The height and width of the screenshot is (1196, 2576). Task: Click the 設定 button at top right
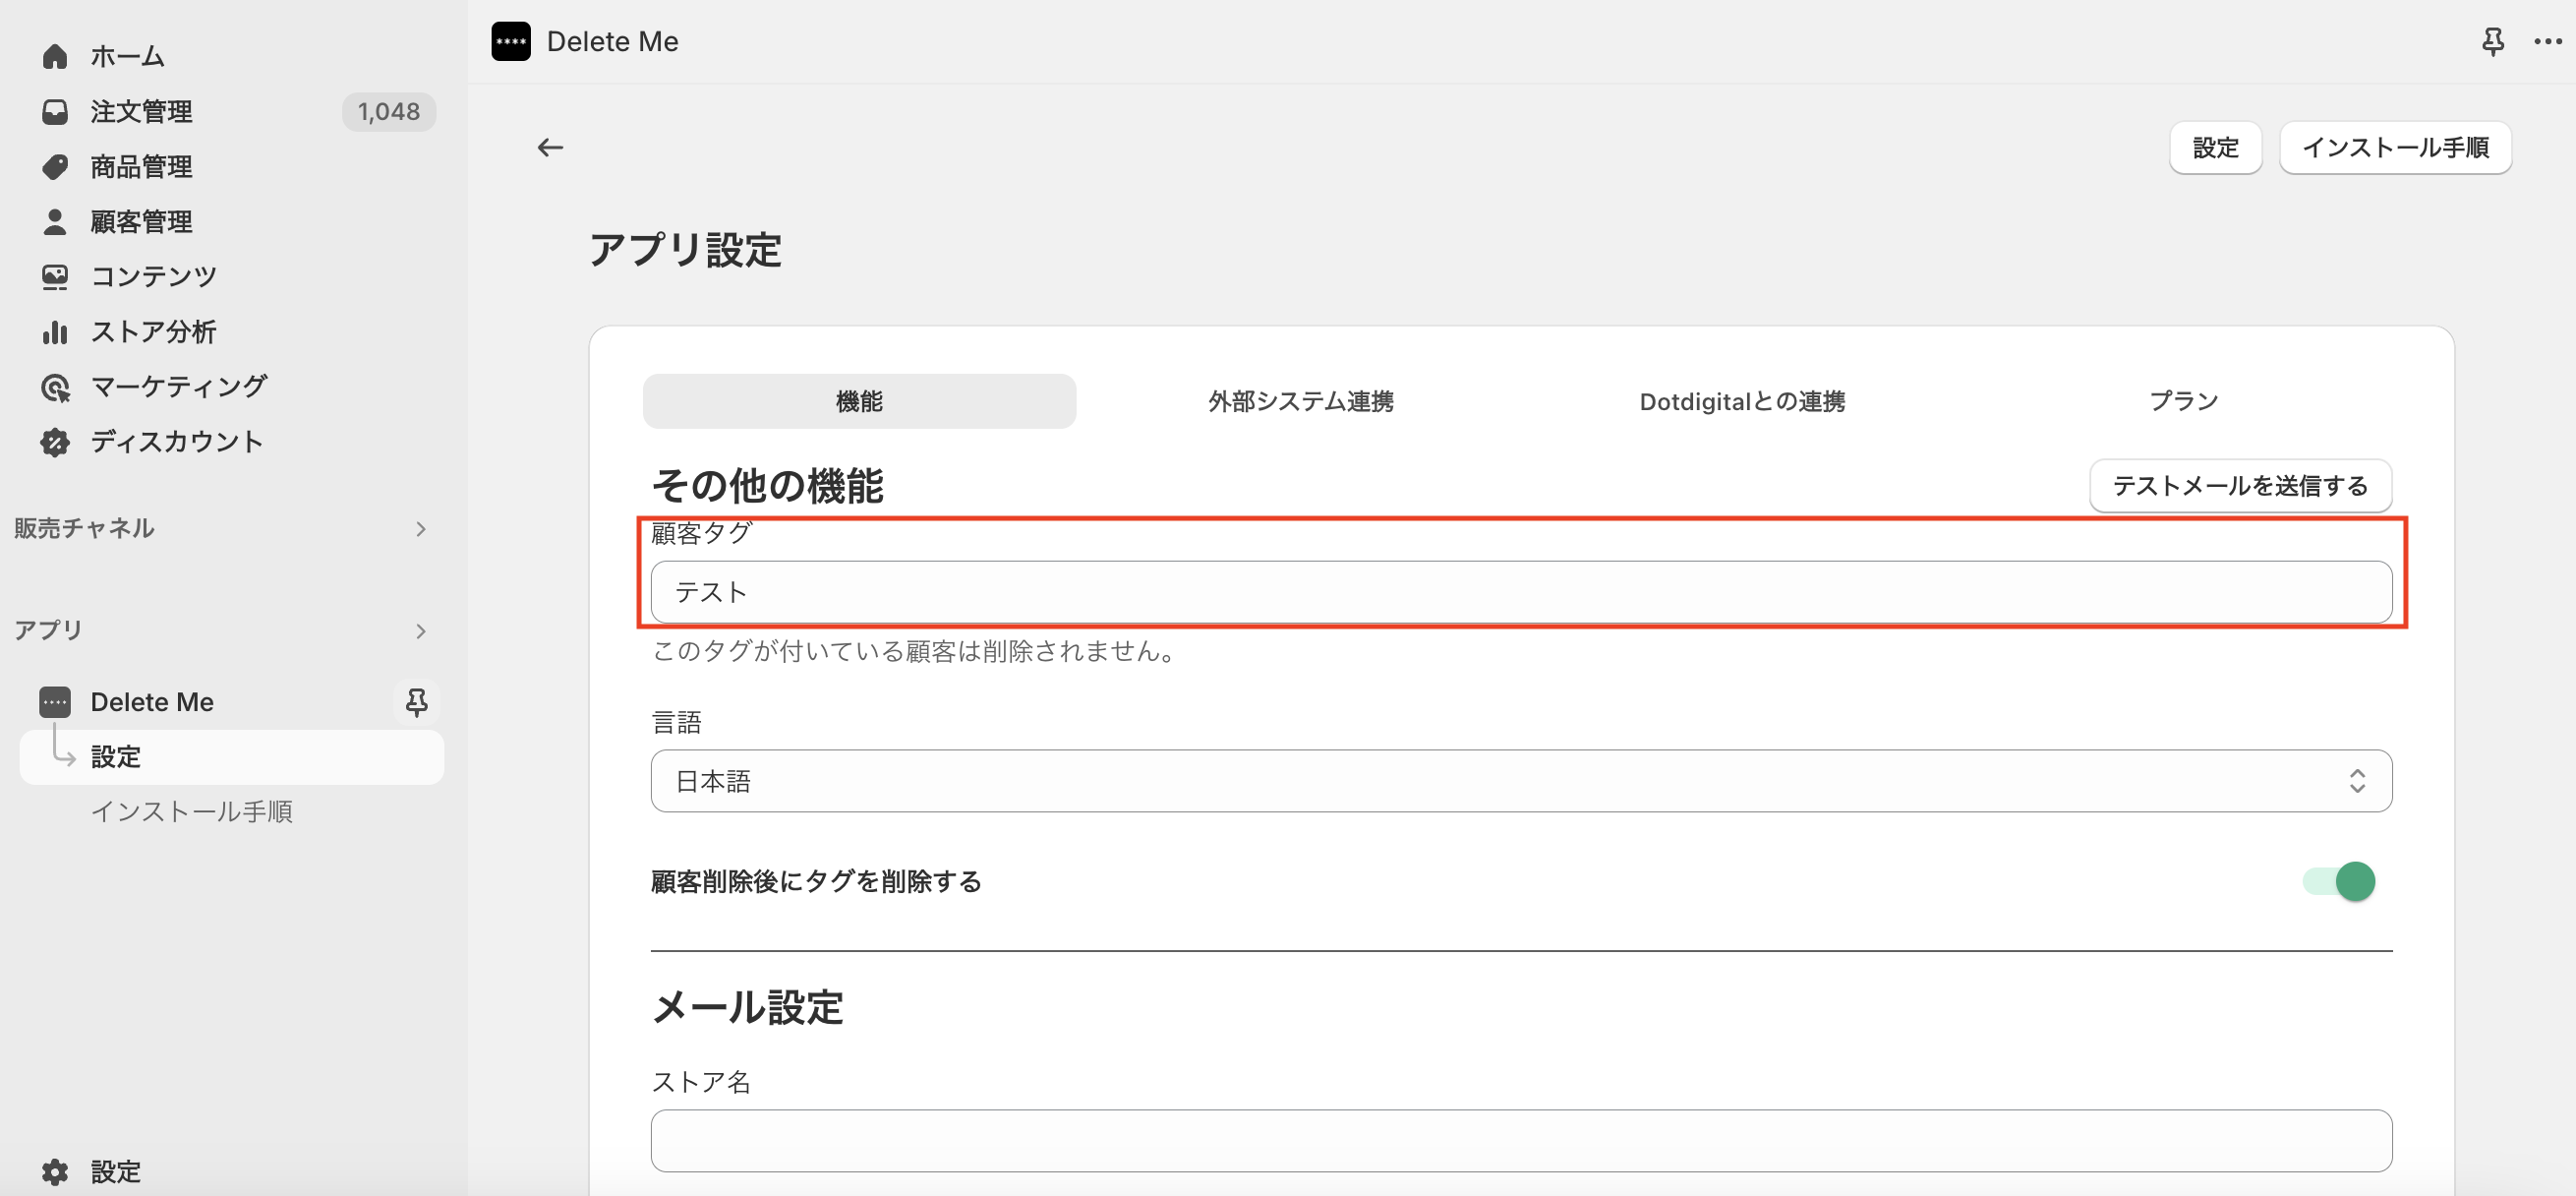pos(2215,147)
